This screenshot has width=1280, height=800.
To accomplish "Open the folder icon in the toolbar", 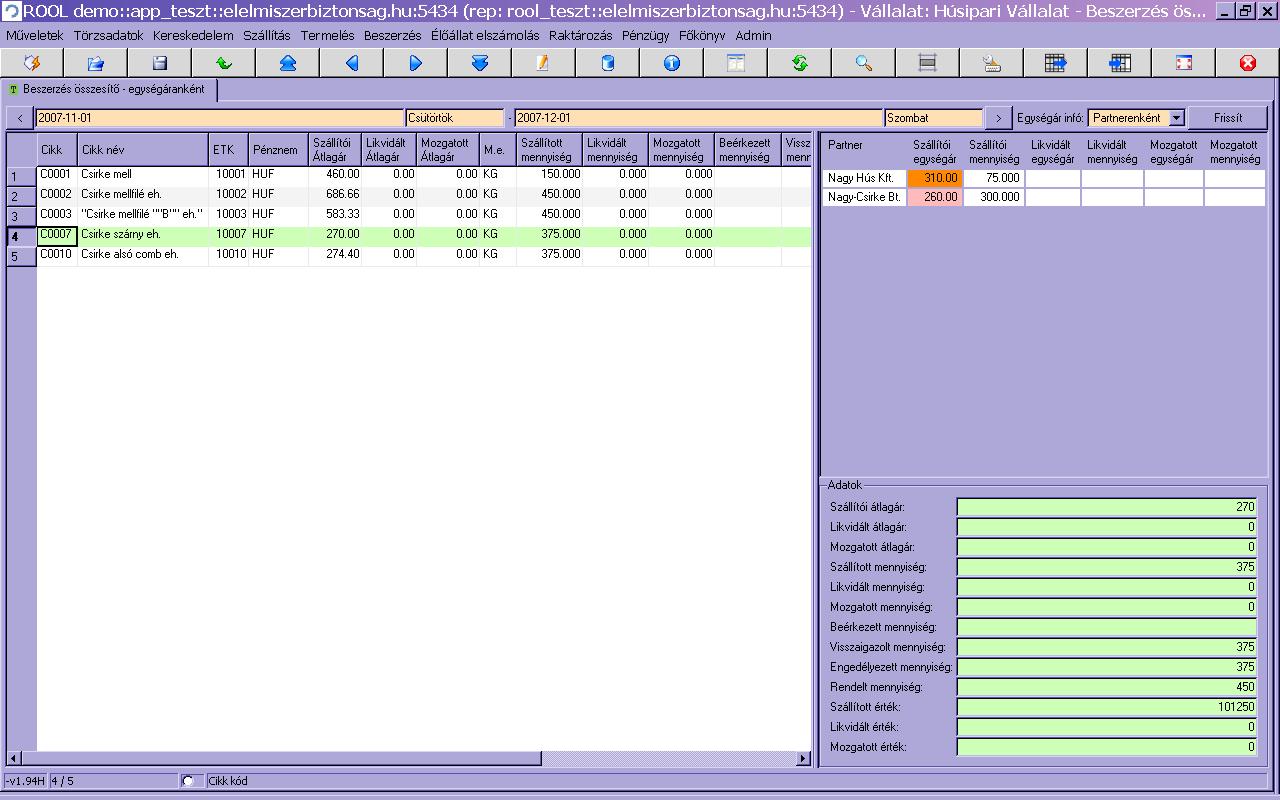I will click(x=96, y=63).
